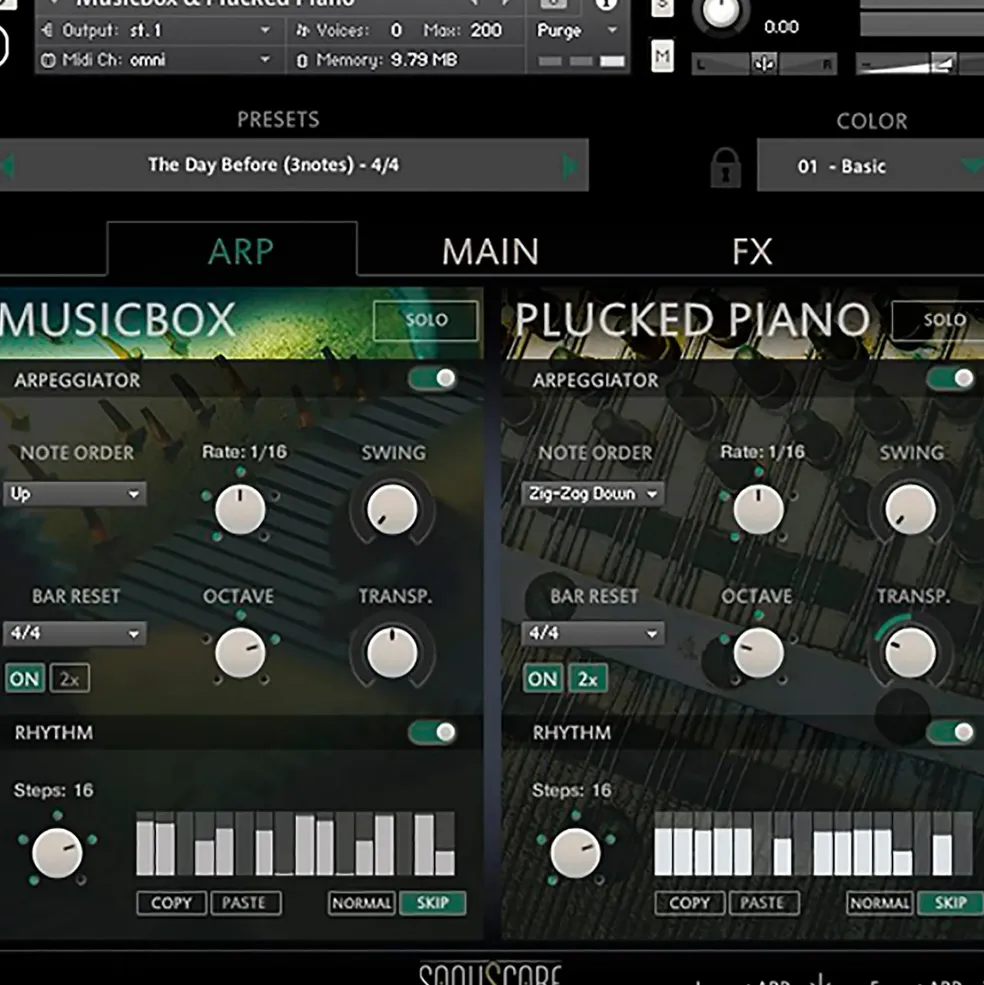Click the Musicbox Rate knob
984x985 pixels.
240,509
